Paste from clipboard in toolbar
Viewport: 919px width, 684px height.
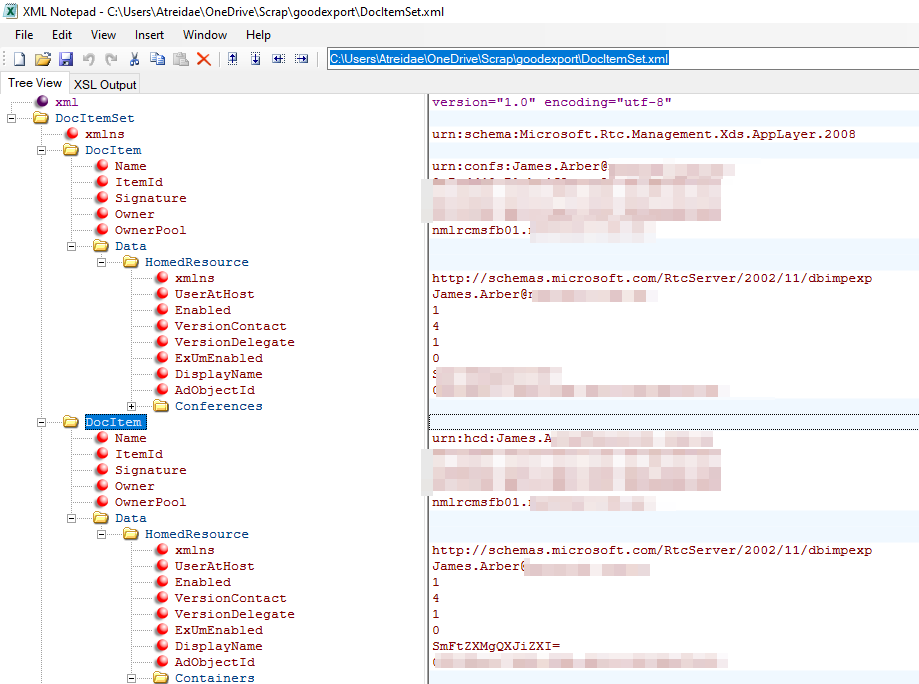pyautogui.click(x=181, y=59)
